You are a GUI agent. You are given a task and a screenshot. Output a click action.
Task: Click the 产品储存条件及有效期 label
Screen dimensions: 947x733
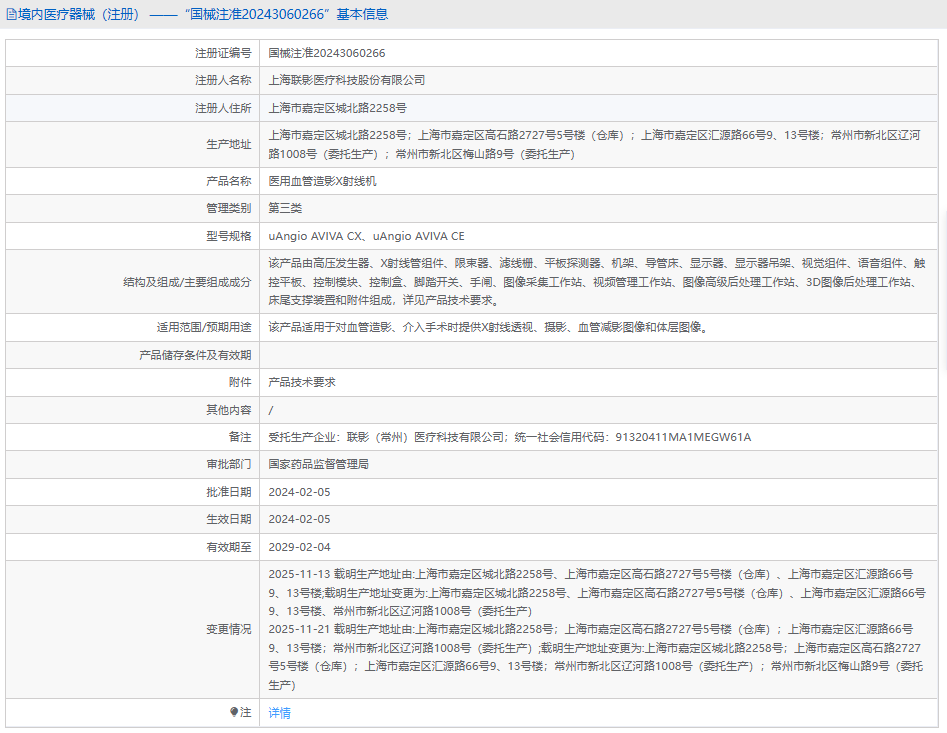click(x=195, y=355)
